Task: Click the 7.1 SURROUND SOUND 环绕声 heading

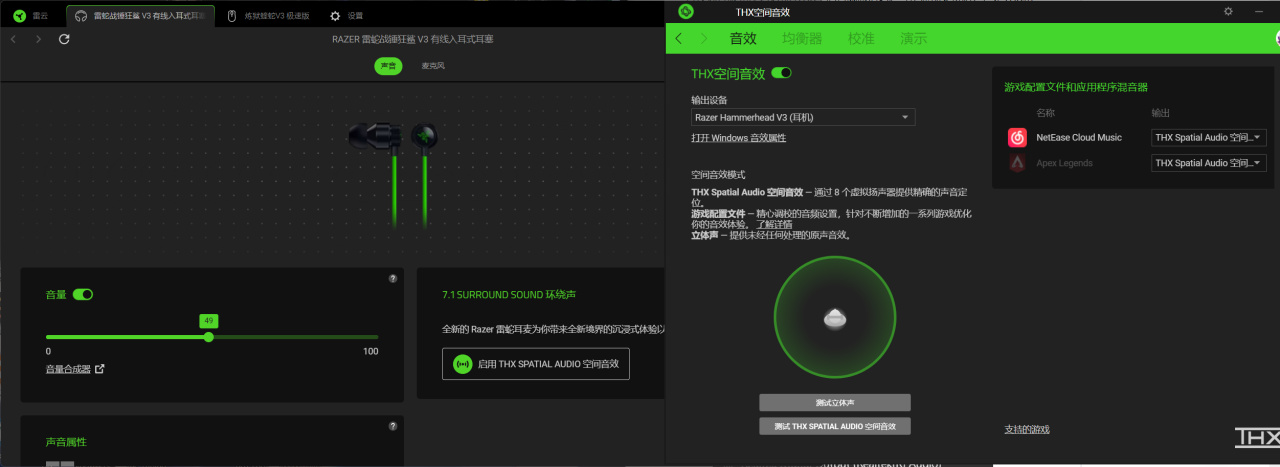Action: (509, 295)
